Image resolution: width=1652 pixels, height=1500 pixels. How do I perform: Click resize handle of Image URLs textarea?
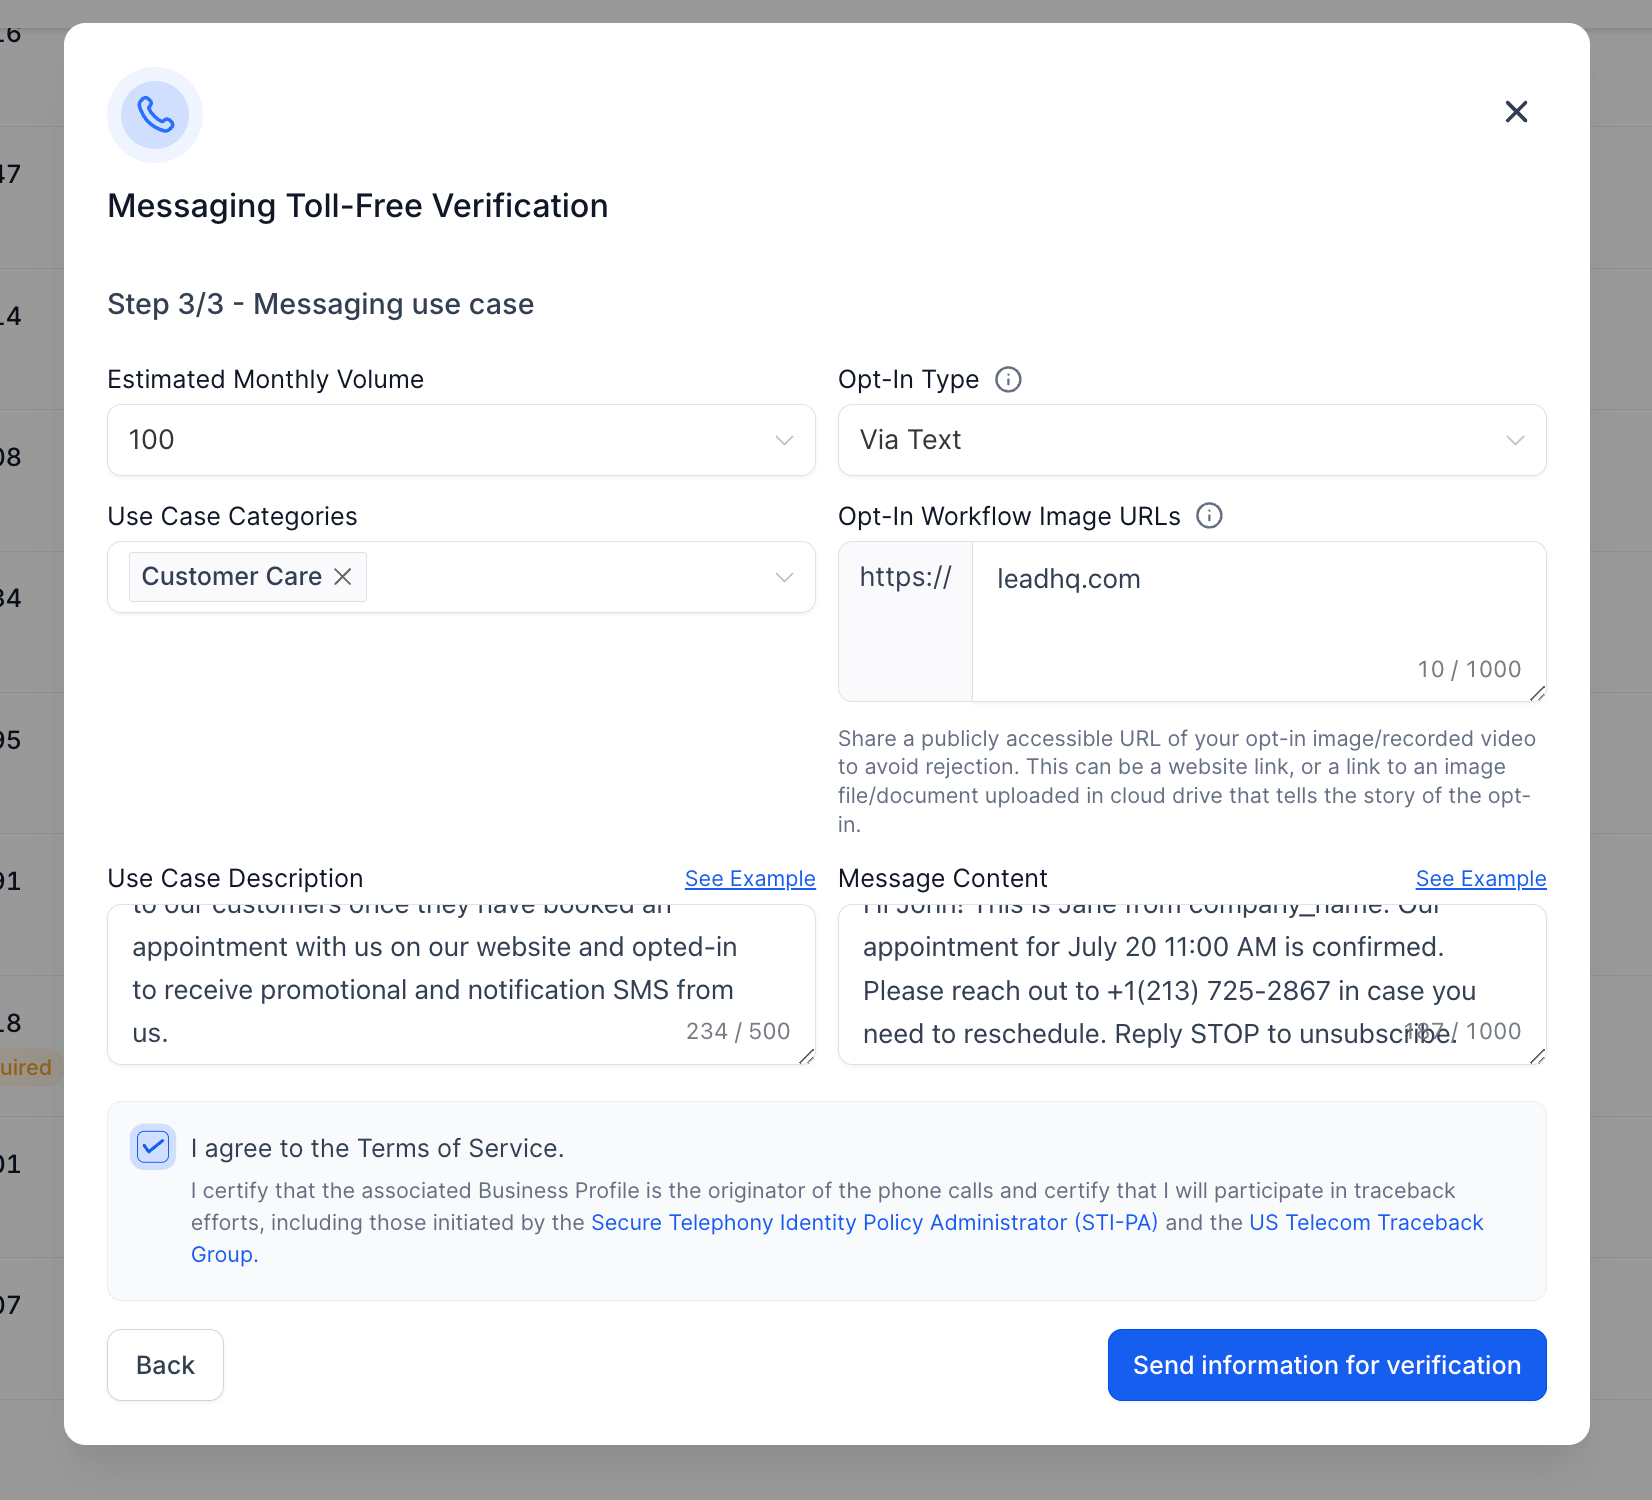(1537, 693)
